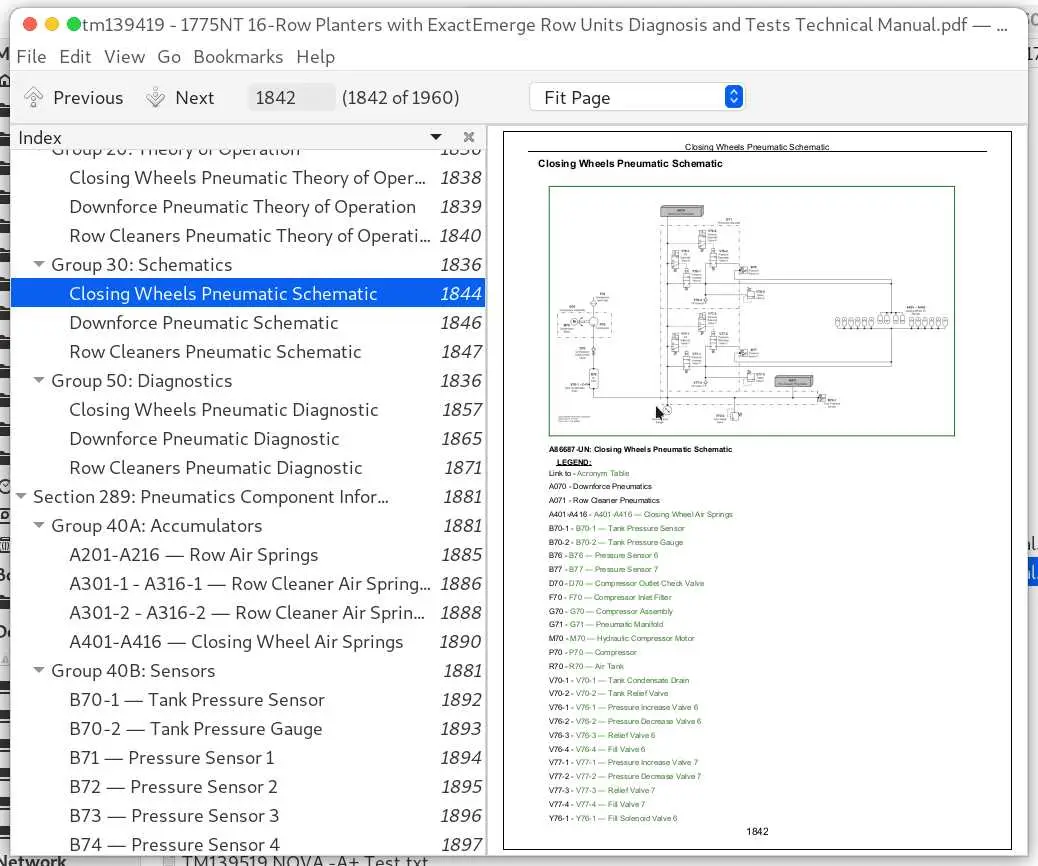
Task: Collapse Group 40A: Accumulators
Action: (x=39, y=526)
